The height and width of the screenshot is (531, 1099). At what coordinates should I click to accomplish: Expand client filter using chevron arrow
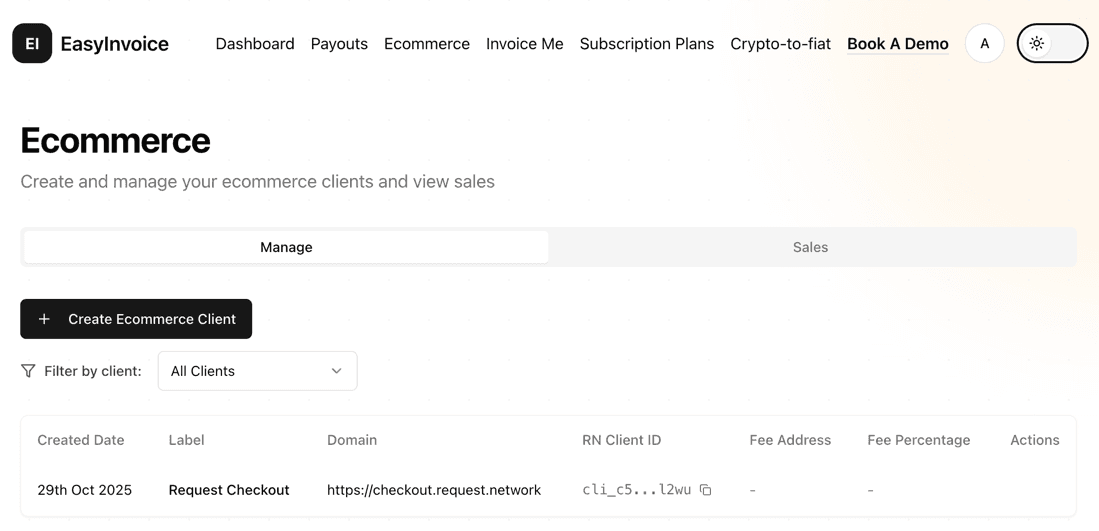coord(337,371)
